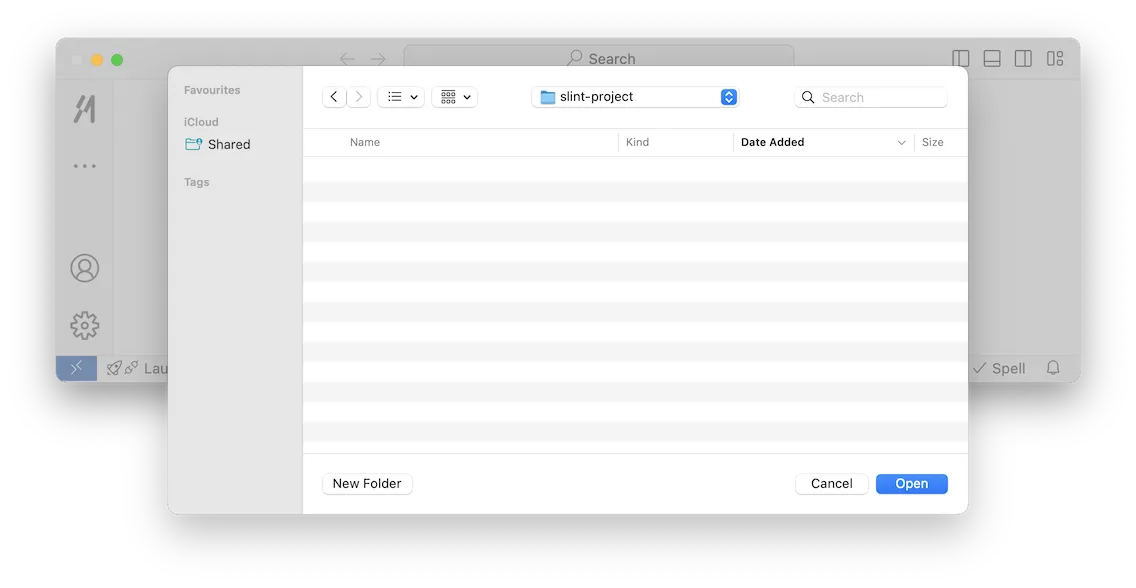Enable Spell check in the status bar
This screenshot has width=1136, height=588.
click(999, 368)
